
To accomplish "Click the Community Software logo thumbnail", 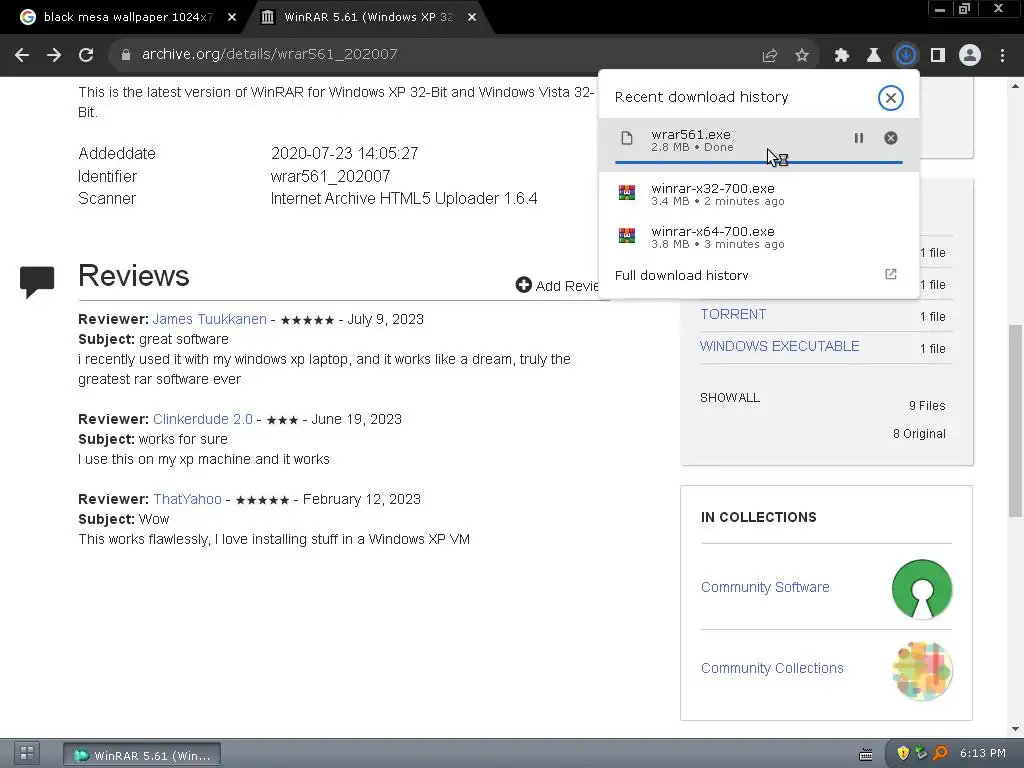I will point(921,588).
